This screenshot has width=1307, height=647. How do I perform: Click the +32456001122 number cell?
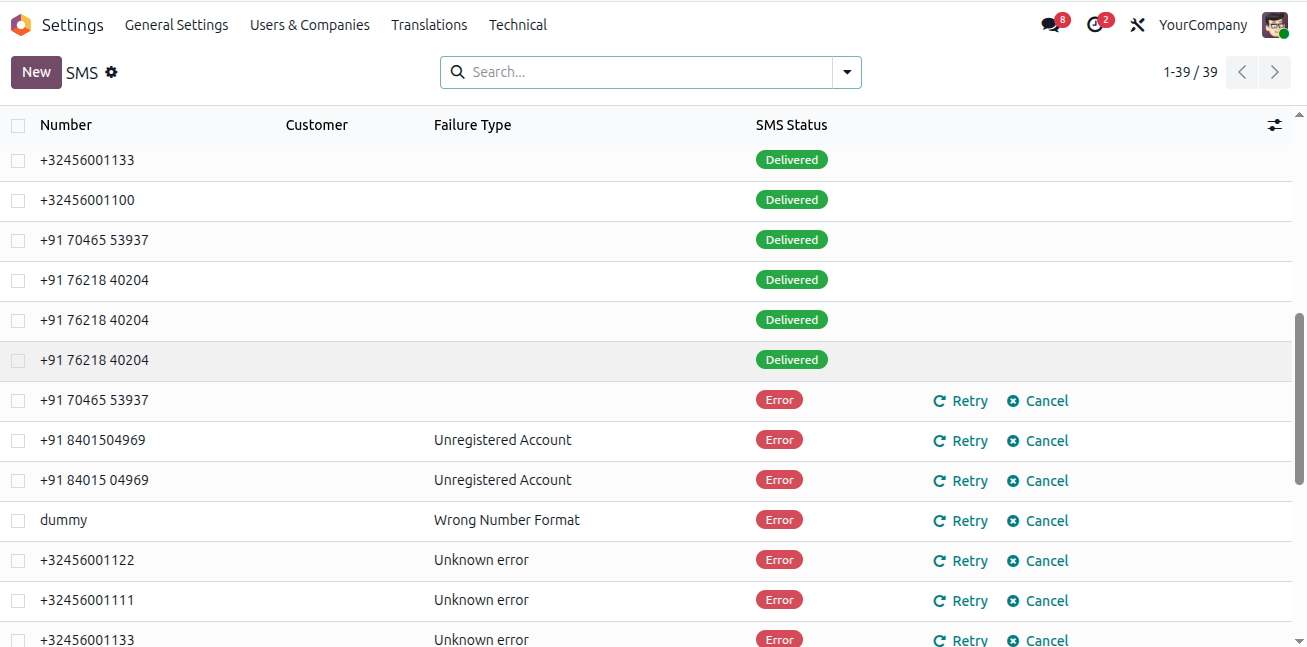(x=87, y=560)
